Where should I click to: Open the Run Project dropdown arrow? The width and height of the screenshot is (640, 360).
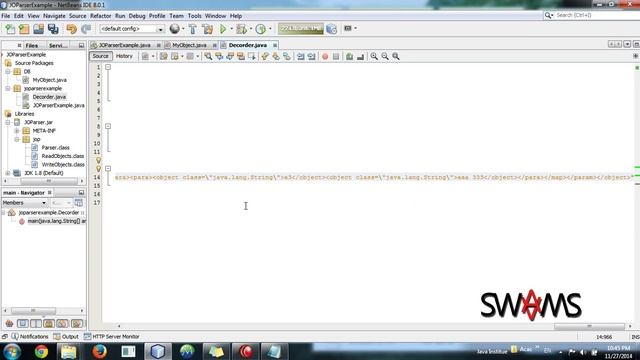pos(231,29)
